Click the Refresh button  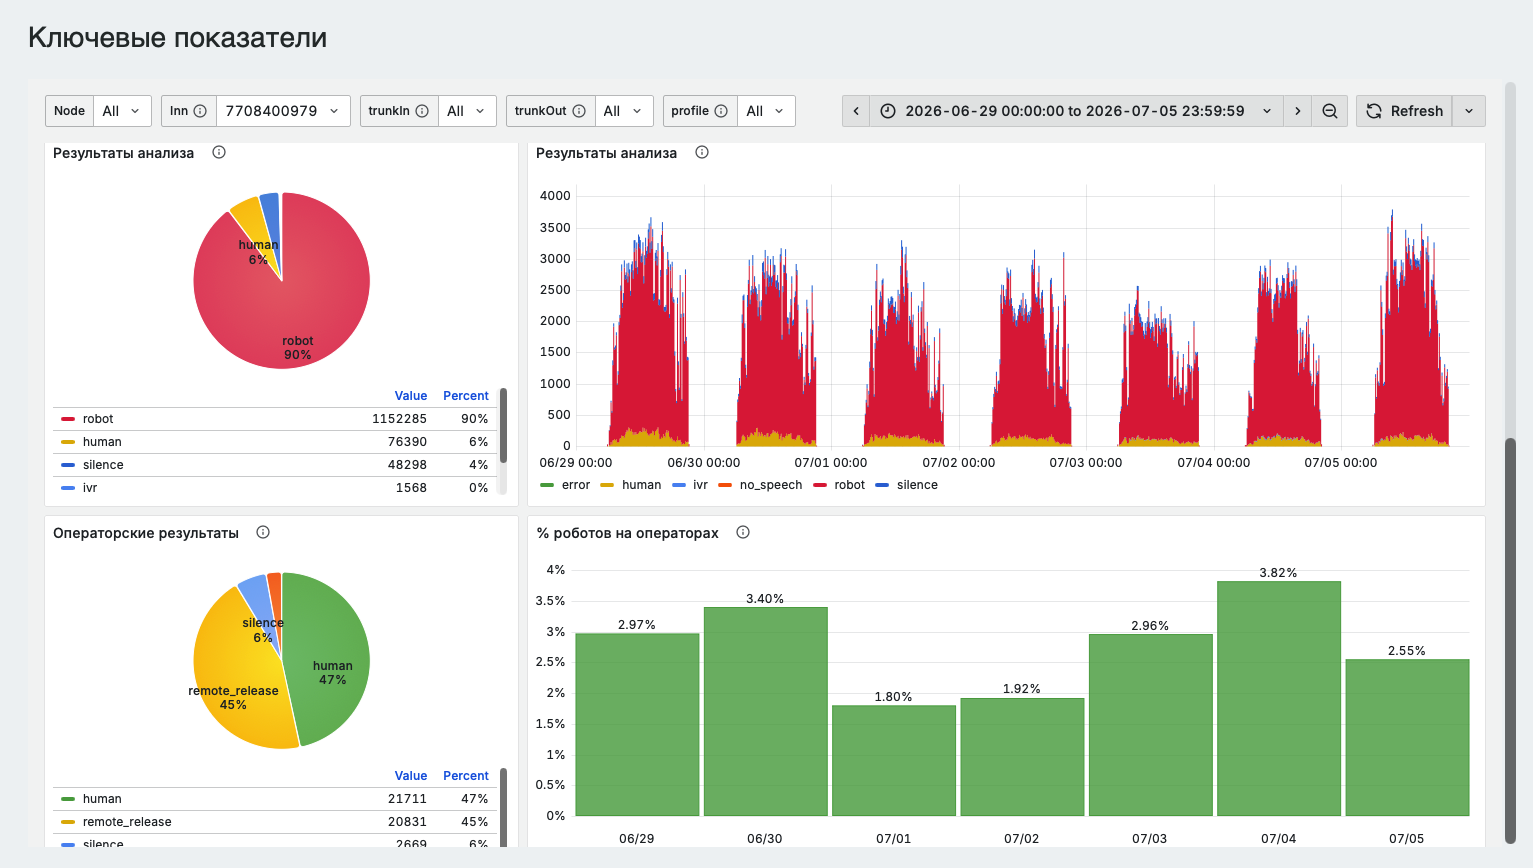[1405, 111]
